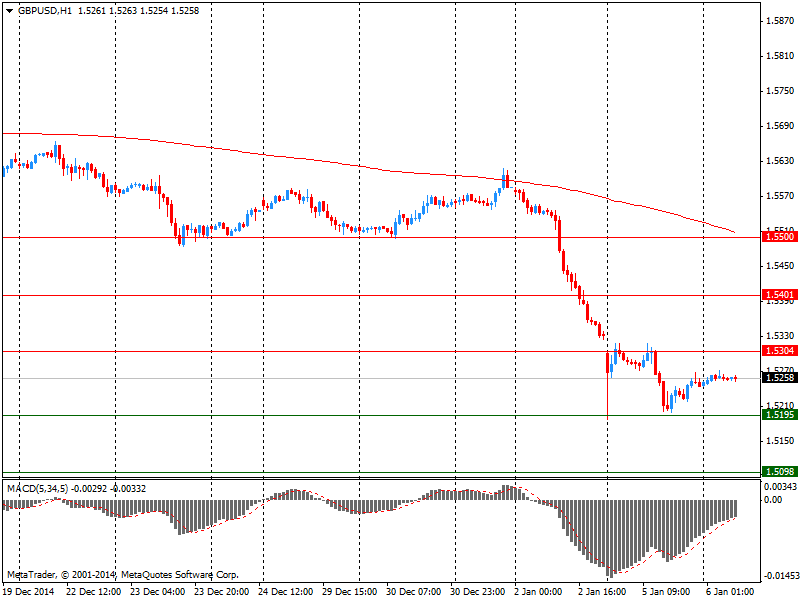Select the GBPUSD,H1 chart title text
This screenshot has width=800, height=600.
pos(45,11)
